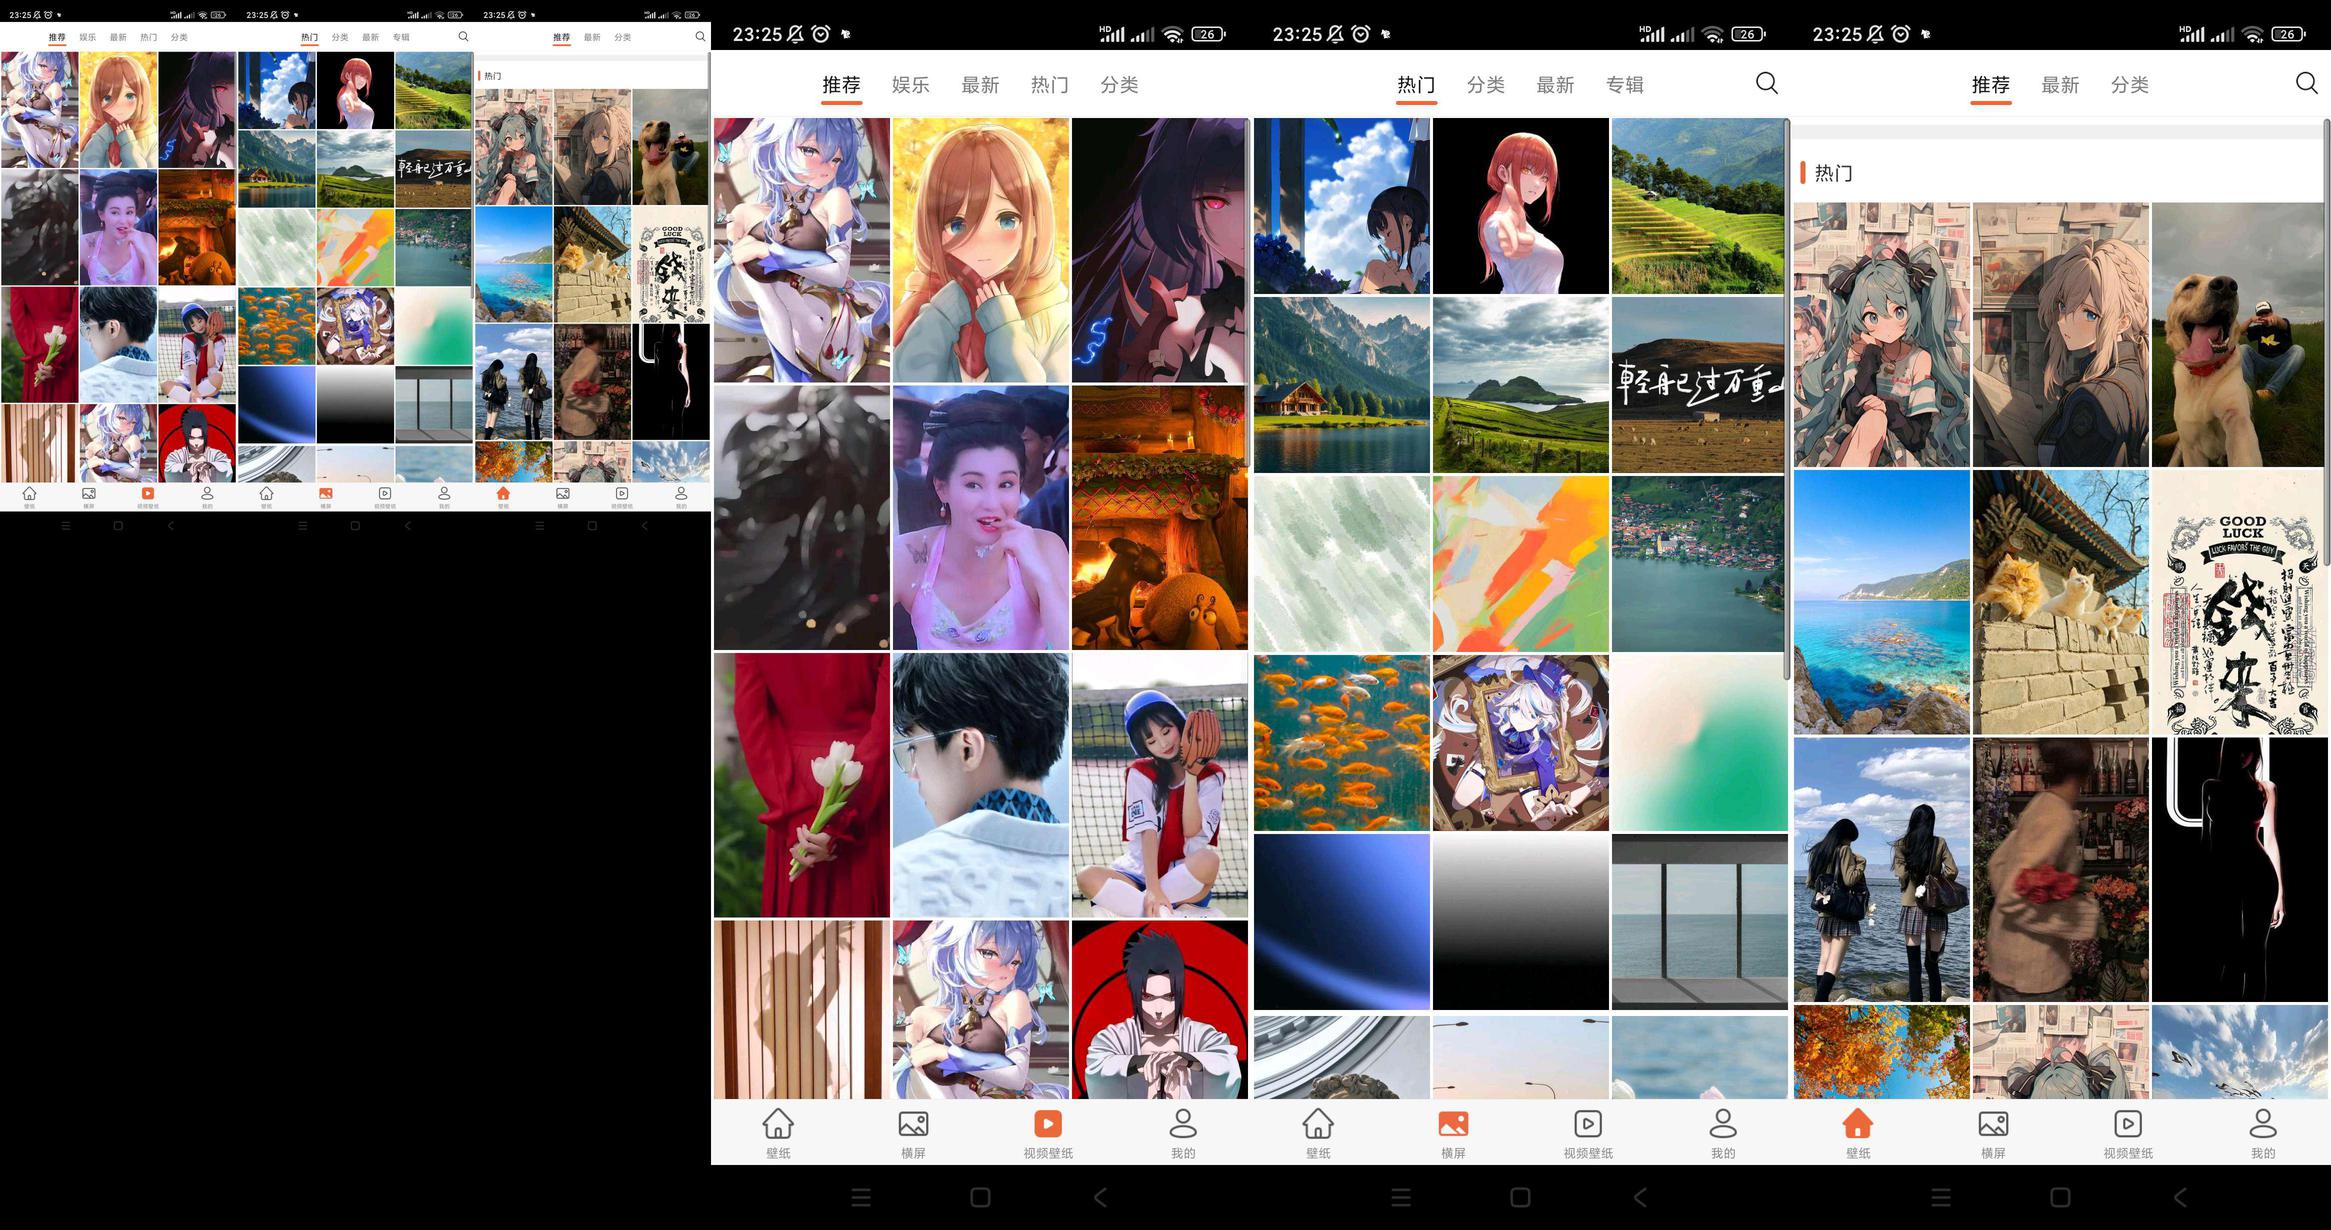Switch to 专辑 tab in large middle screen
2331x1230 pixels.
pos(1624,85)
